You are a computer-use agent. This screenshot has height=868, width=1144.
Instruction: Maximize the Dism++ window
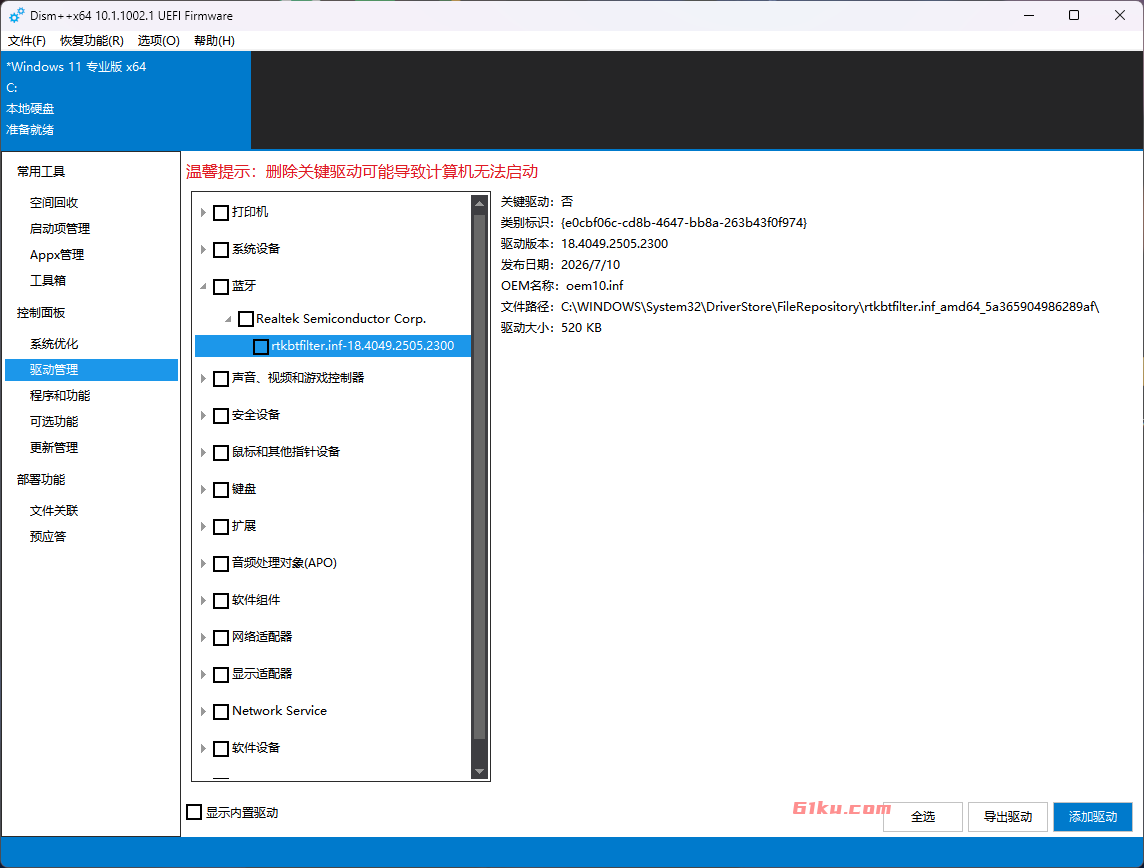click(x=1074, y=15)
